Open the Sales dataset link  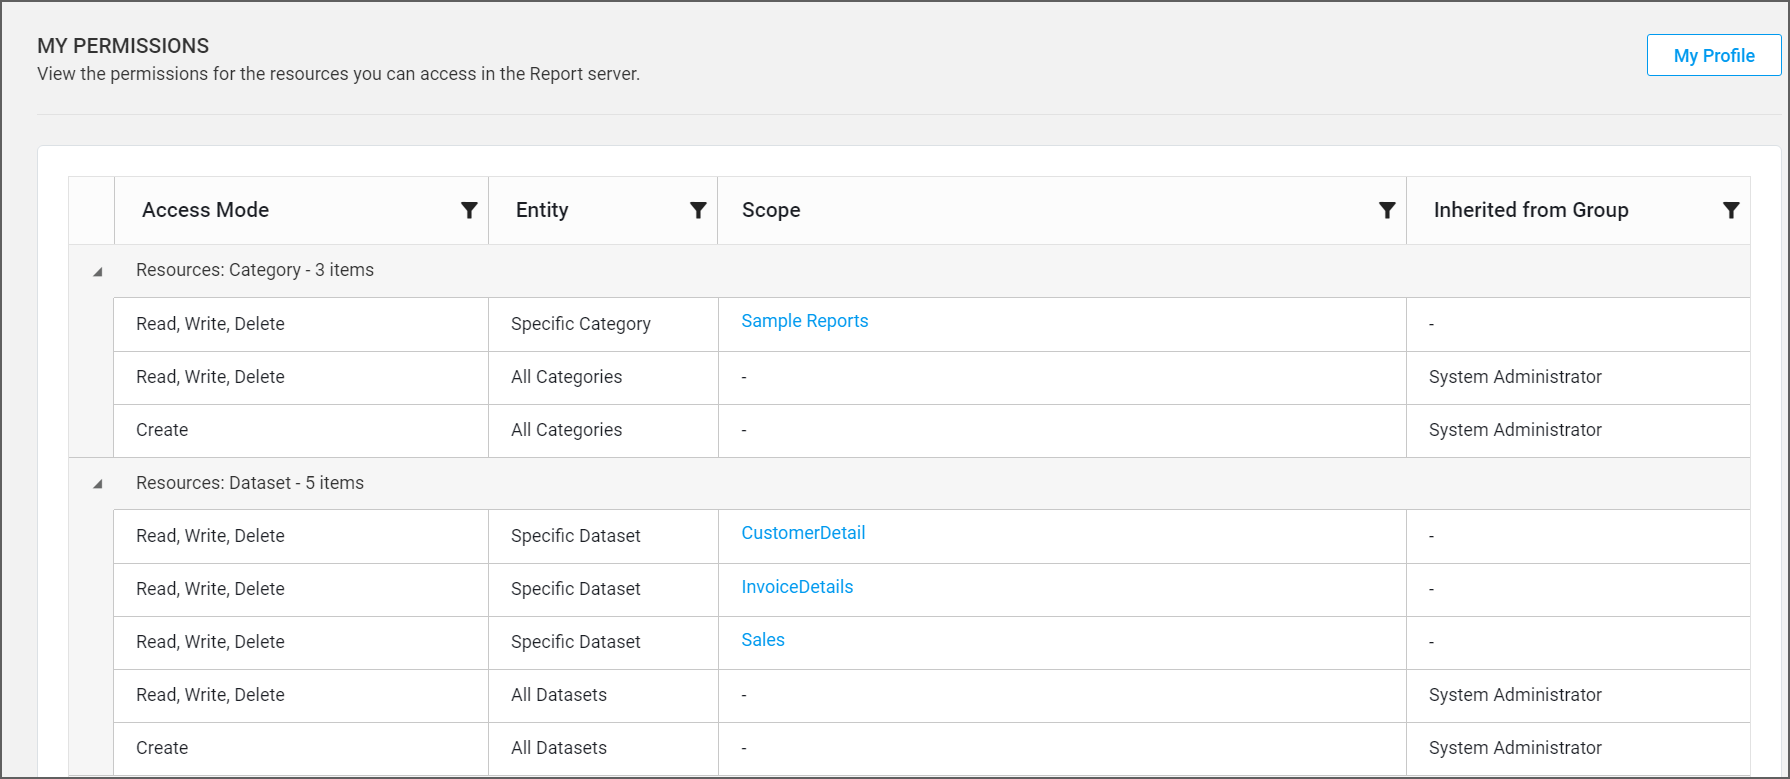pyautogui.click(x=763, y=640)
